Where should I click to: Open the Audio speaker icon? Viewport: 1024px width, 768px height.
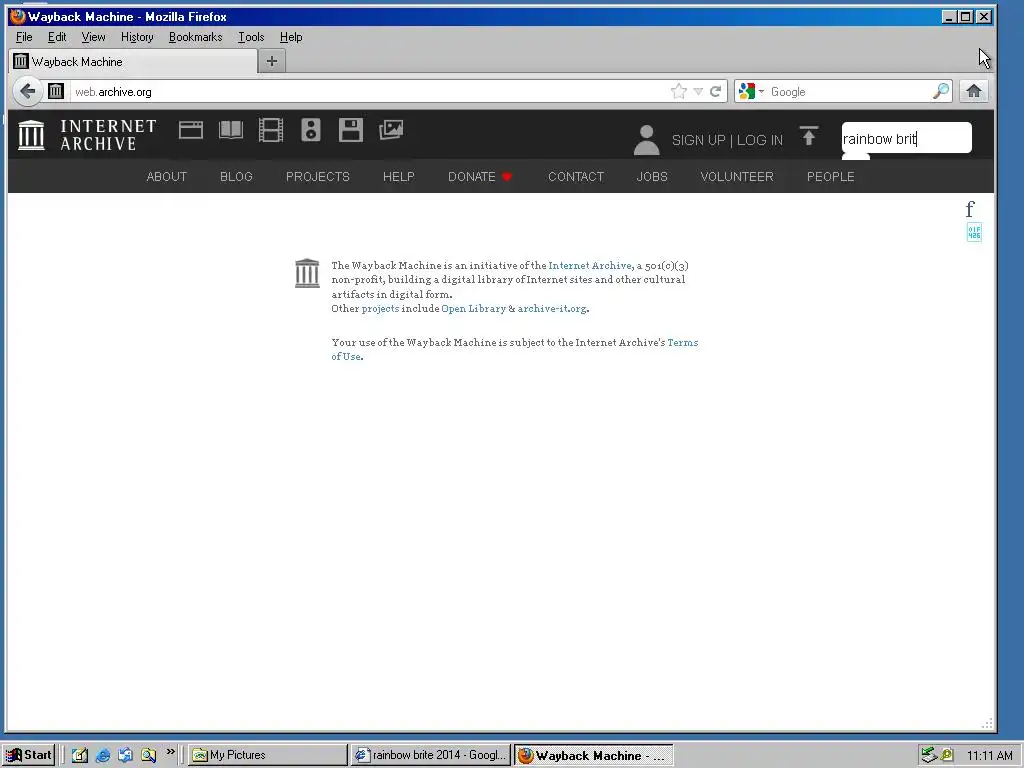[311, 130]
